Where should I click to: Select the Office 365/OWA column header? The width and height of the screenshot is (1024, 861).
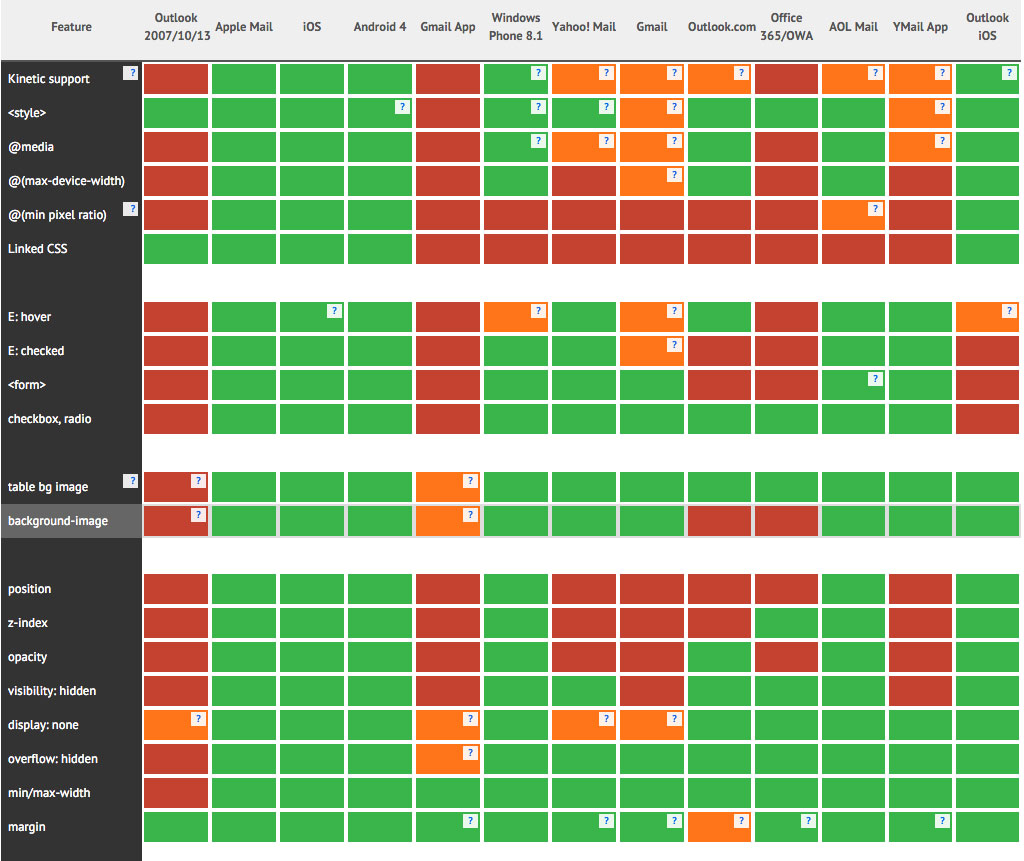[786, 27]
